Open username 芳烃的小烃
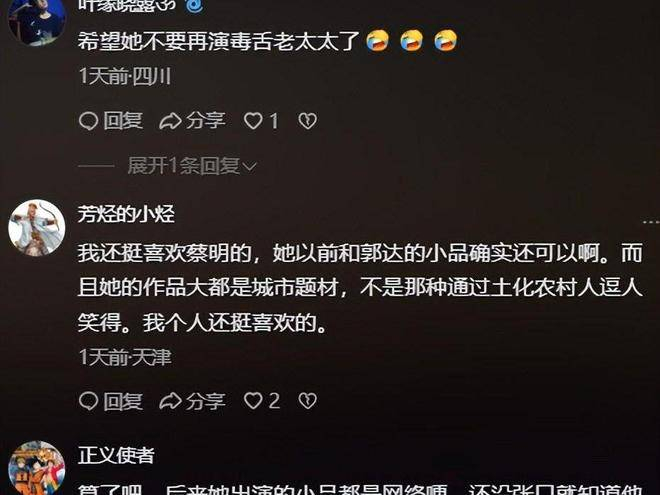The width and height of the screenshot is (660, 495). [126, 214]
